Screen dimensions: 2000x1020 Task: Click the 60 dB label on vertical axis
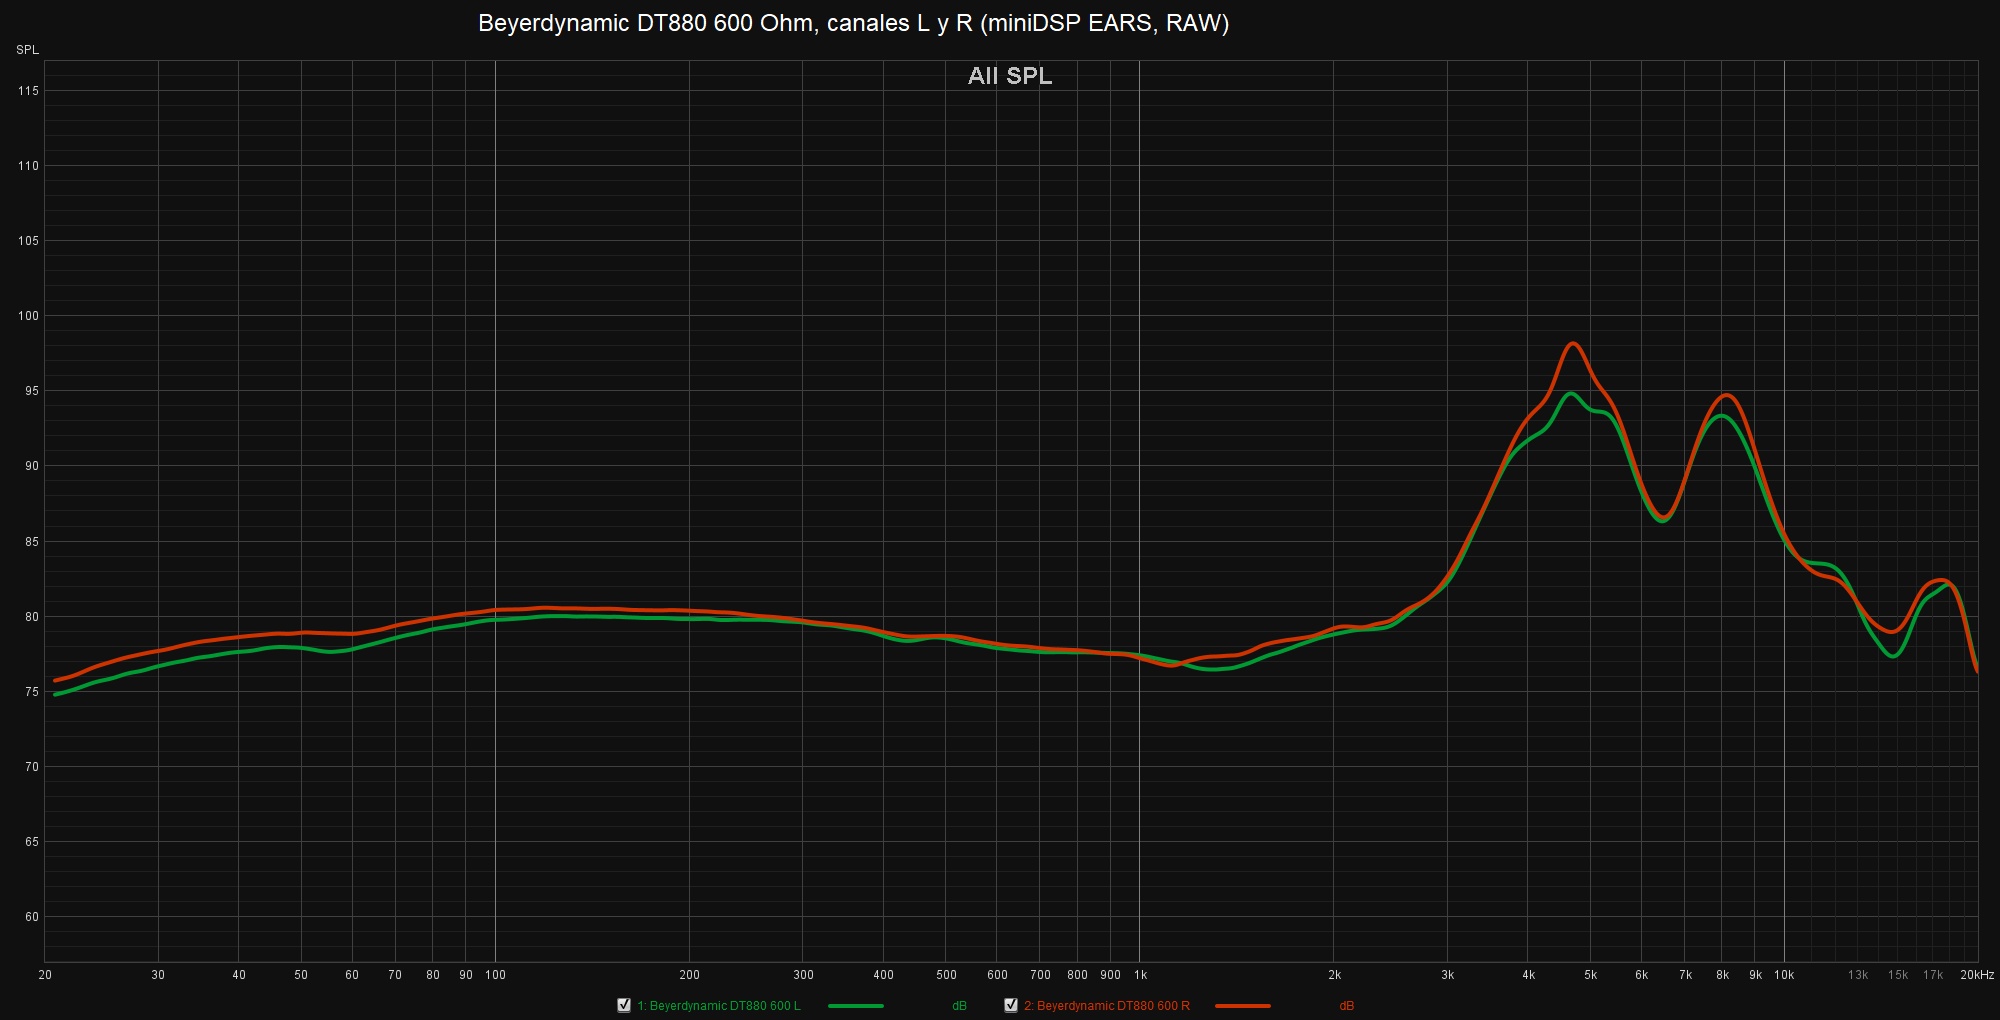click(x=31, y=917)
